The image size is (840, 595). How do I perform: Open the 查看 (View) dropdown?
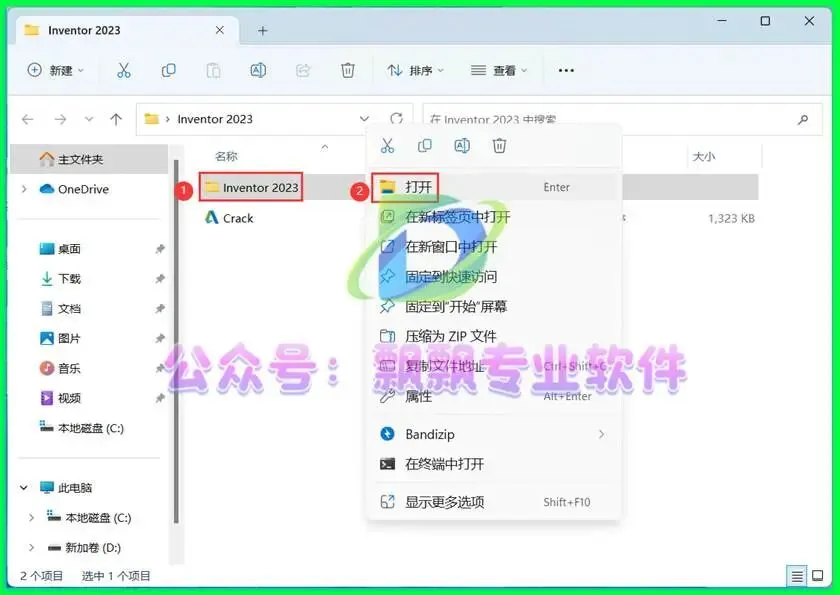(499, 70)
